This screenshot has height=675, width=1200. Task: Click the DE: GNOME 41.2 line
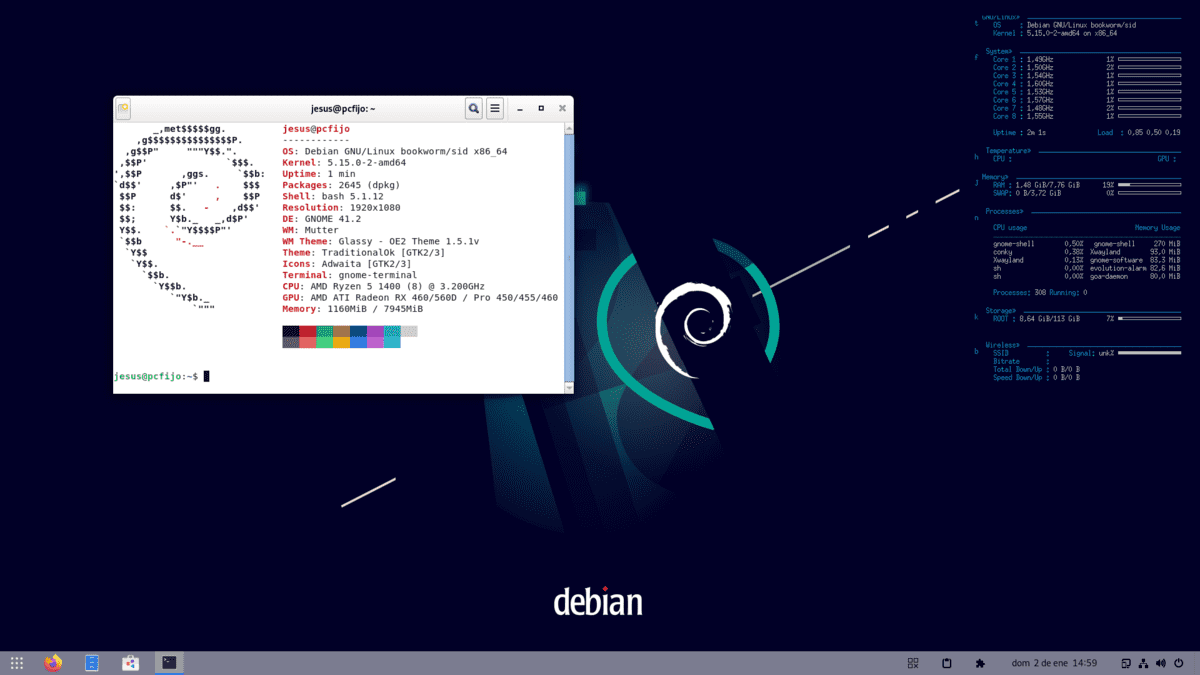click(322, 218)
